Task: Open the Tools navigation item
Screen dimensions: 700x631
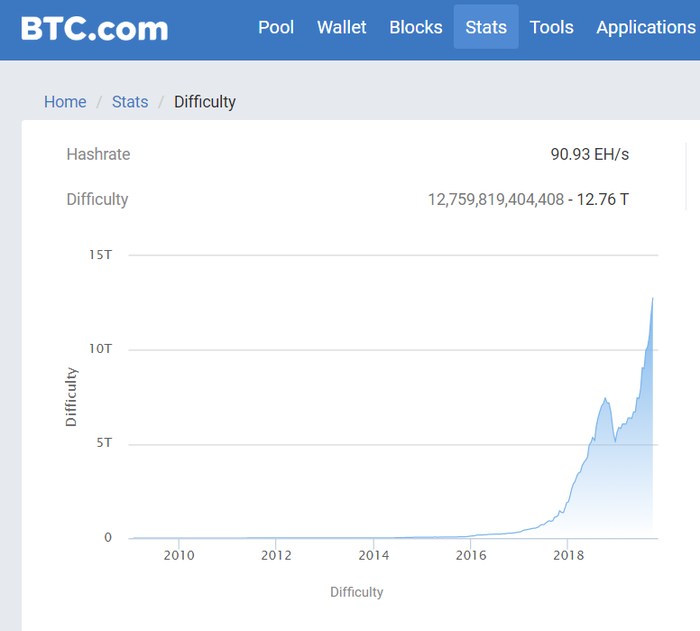Action: 551,27
